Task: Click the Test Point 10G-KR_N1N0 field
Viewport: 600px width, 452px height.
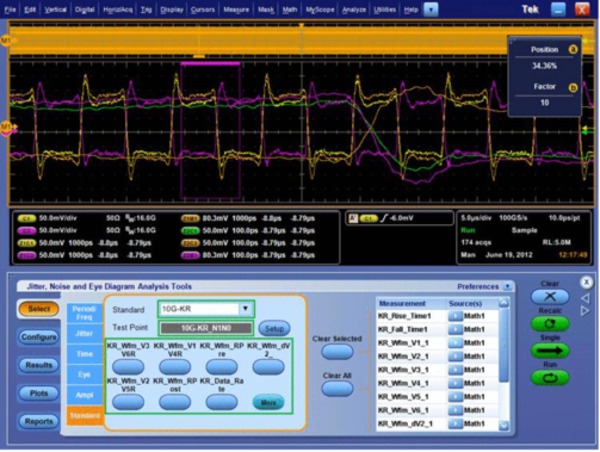Action: click(203, 327)
